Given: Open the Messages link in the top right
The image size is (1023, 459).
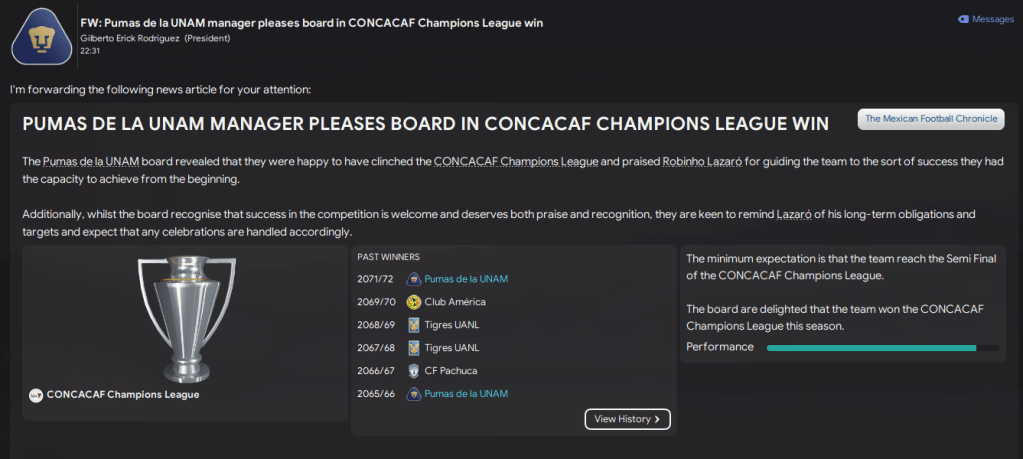Looking at the screenshot, I should coord(992,19).
